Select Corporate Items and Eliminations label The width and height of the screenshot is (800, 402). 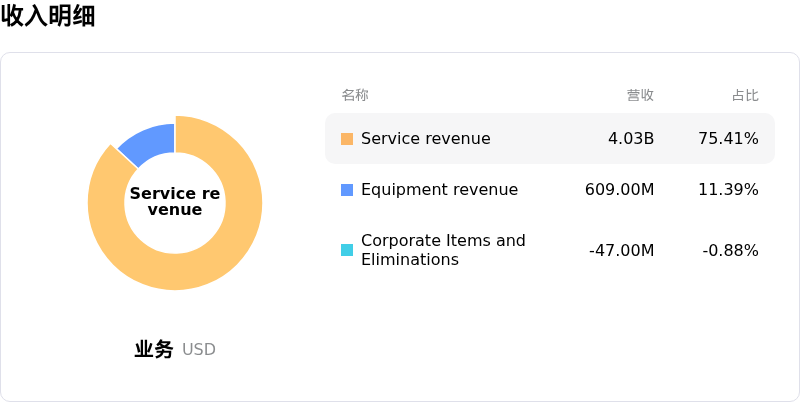click(x=443, y=250)
